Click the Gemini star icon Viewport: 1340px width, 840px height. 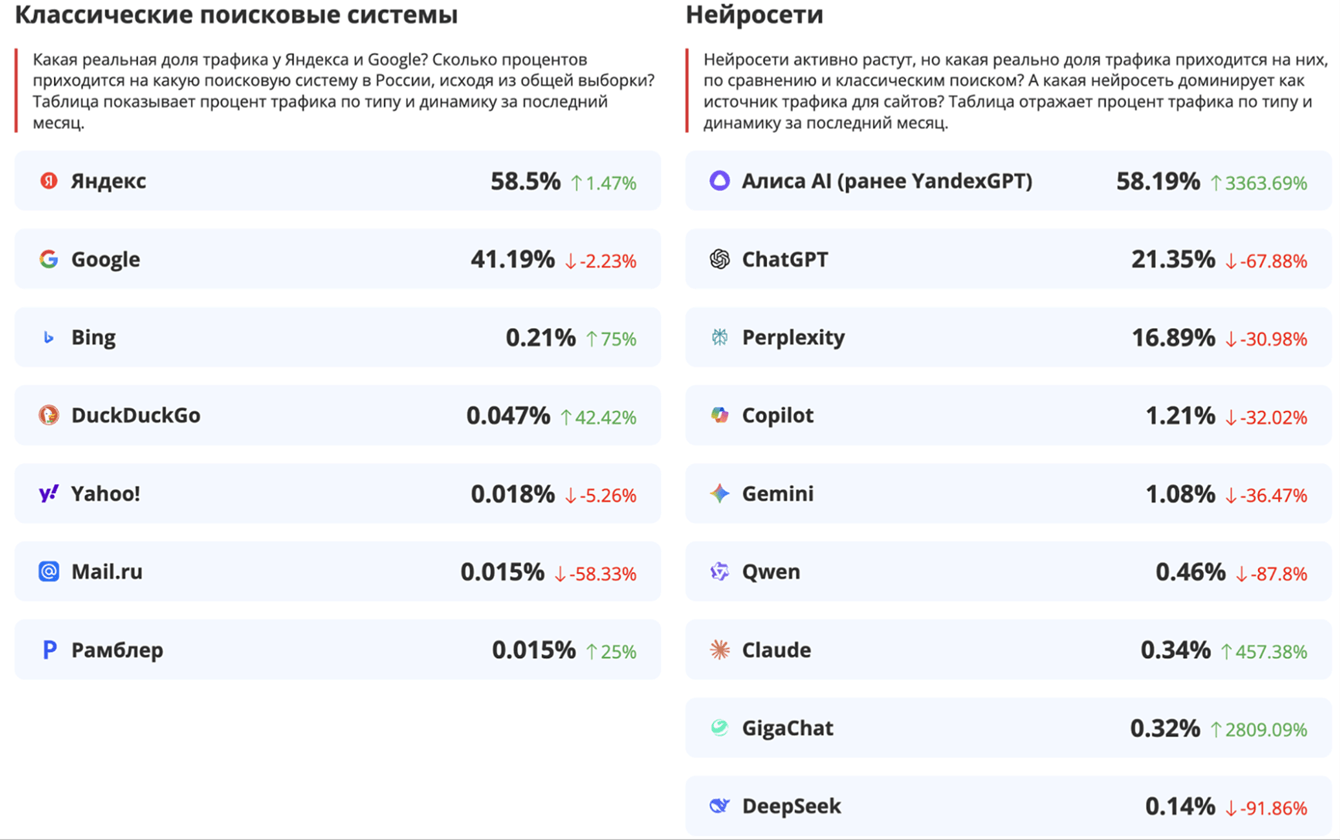pyautogui.click(x=719, y=493)
